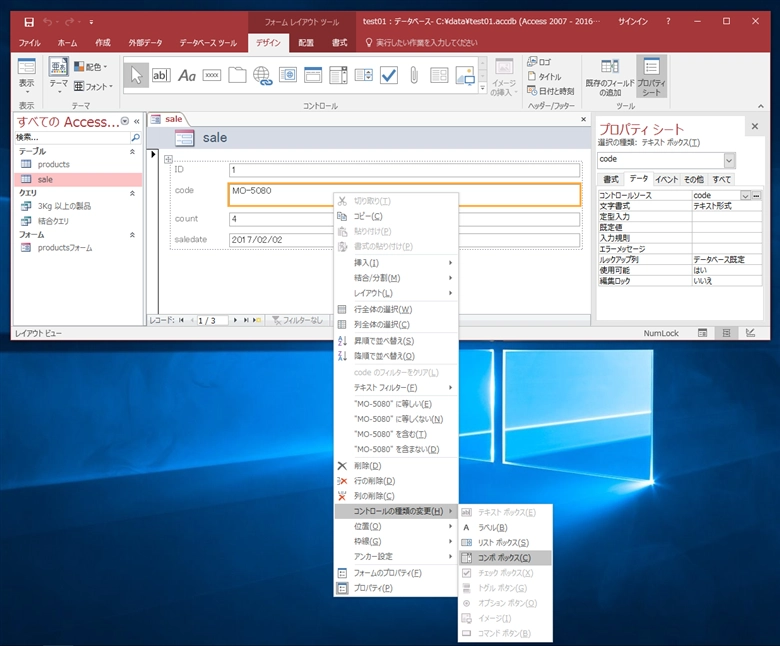Image resolution: width=780 pixels, height=646 pixels.
Task: Collapse the Queries group in navigation pane
Action: coord(132,193)
